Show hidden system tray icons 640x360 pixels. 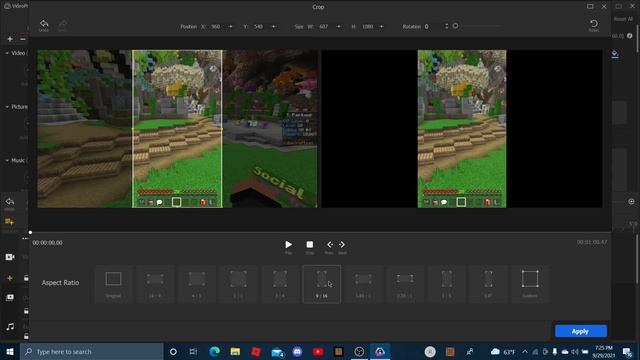525,351
